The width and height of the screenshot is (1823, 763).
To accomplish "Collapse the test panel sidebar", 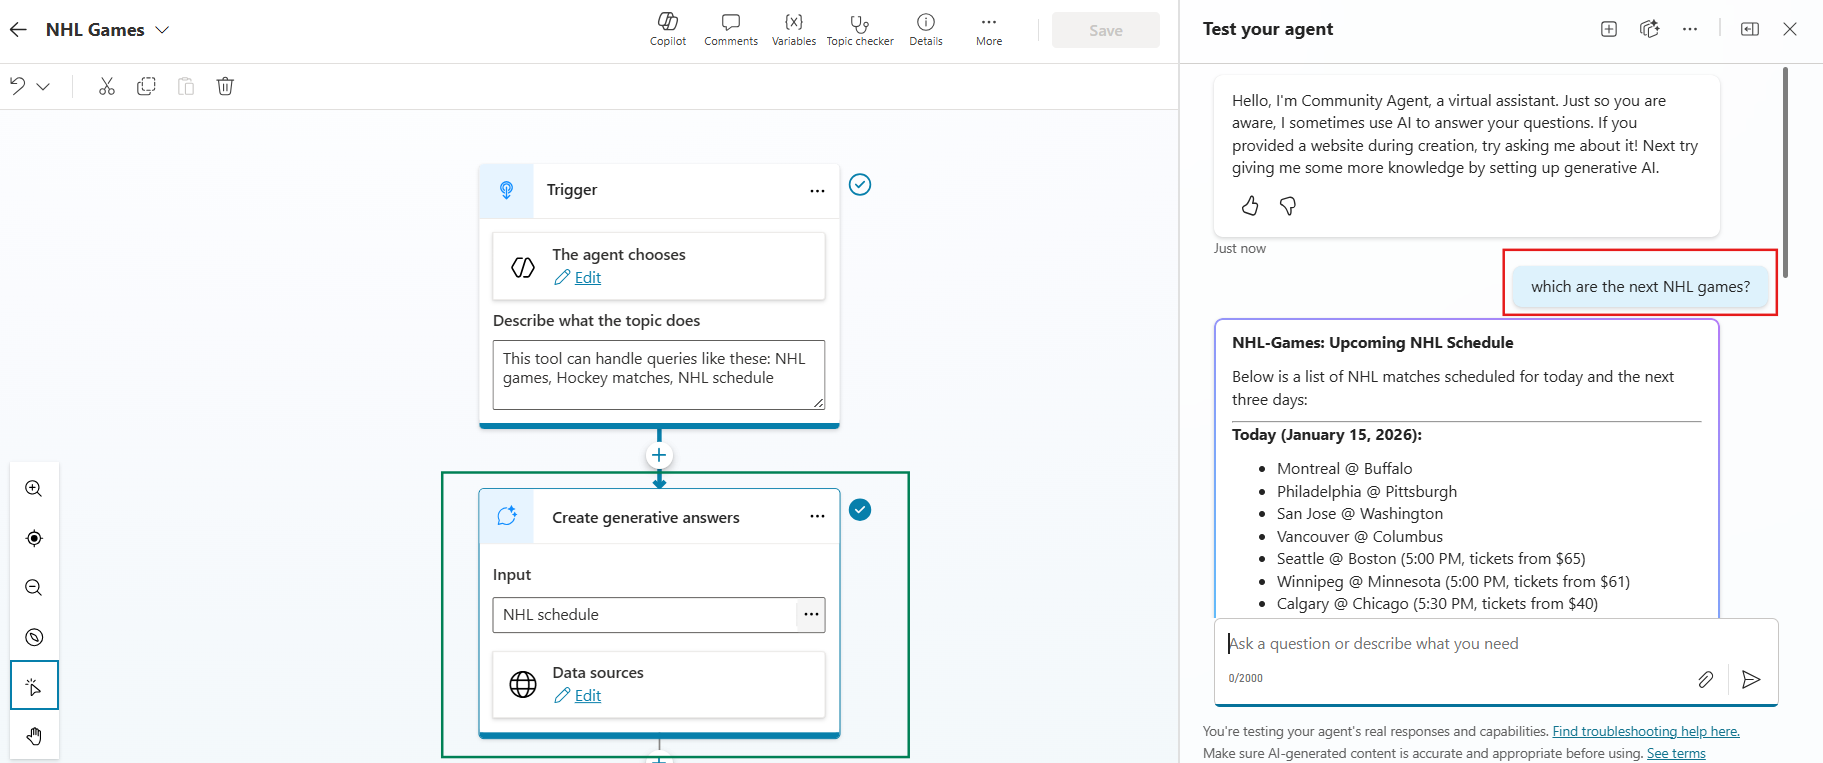I will click(x=1750, y=29).
